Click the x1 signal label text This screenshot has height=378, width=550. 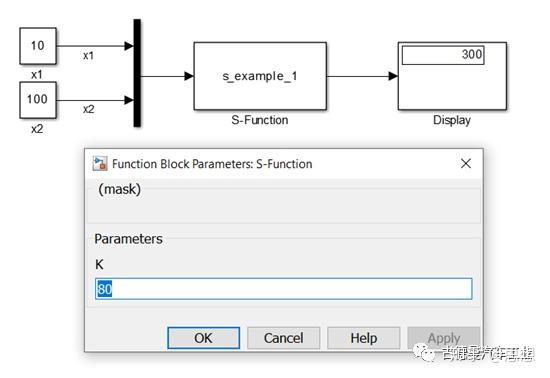click(88, 56)
